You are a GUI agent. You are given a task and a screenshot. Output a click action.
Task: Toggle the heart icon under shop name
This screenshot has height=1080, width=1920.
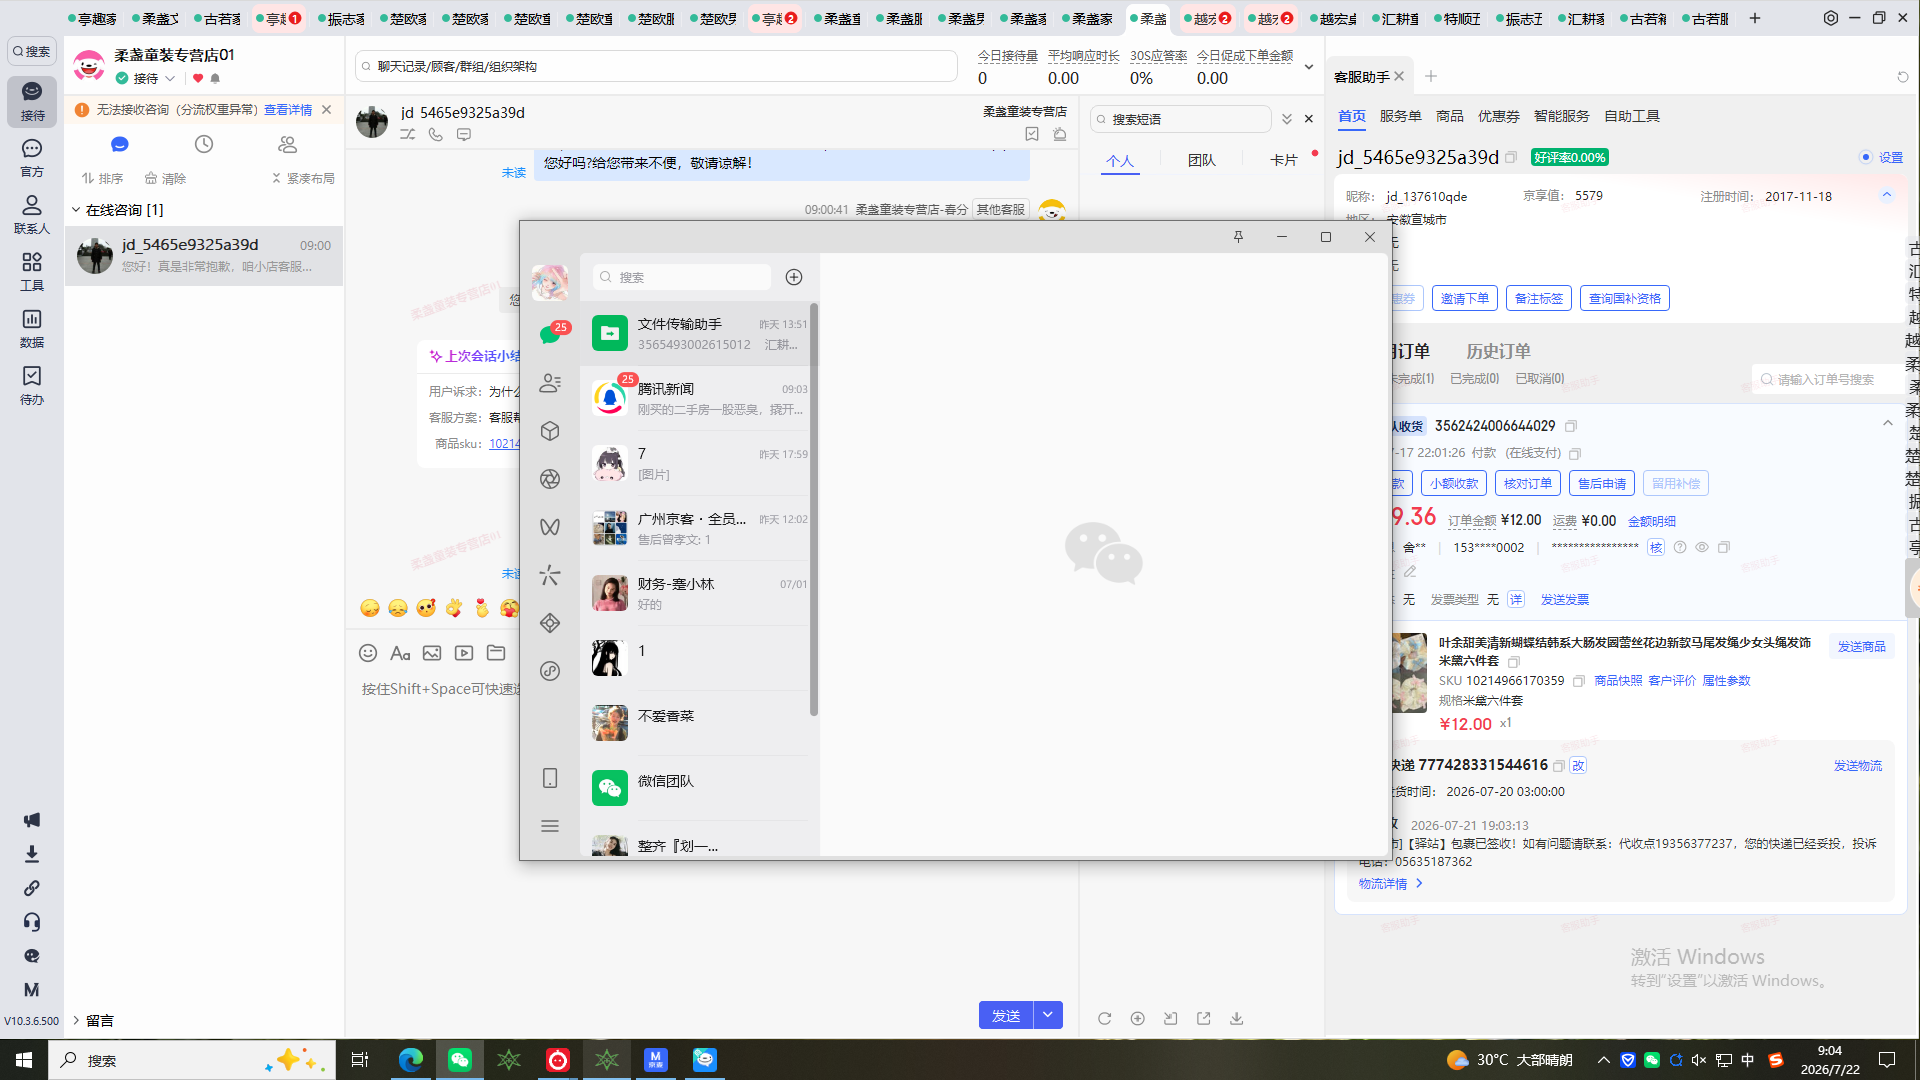click(x=198, y=78)
